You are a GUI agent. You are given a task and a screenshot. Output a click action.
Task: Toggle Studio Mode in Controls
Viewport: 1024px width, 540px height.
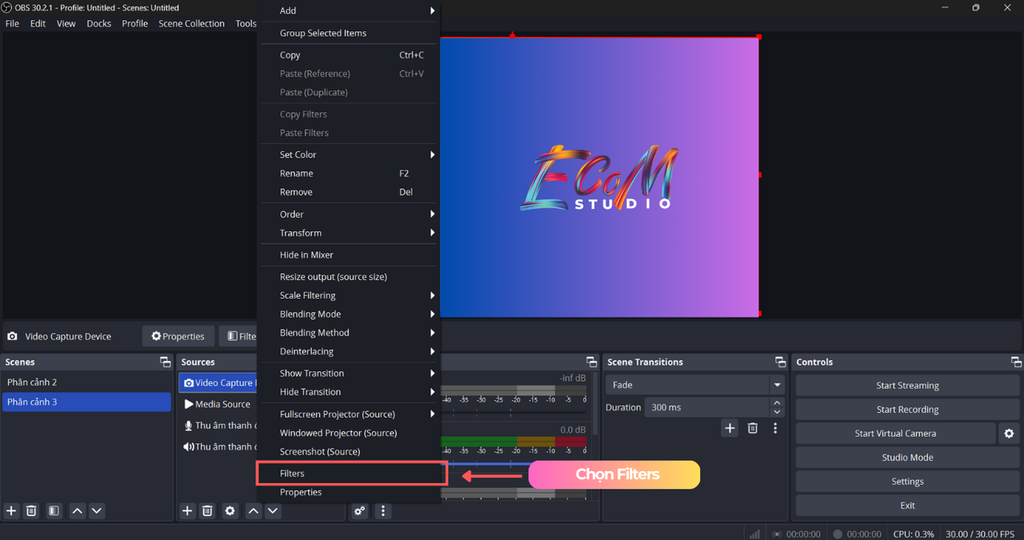click(907, 458)
